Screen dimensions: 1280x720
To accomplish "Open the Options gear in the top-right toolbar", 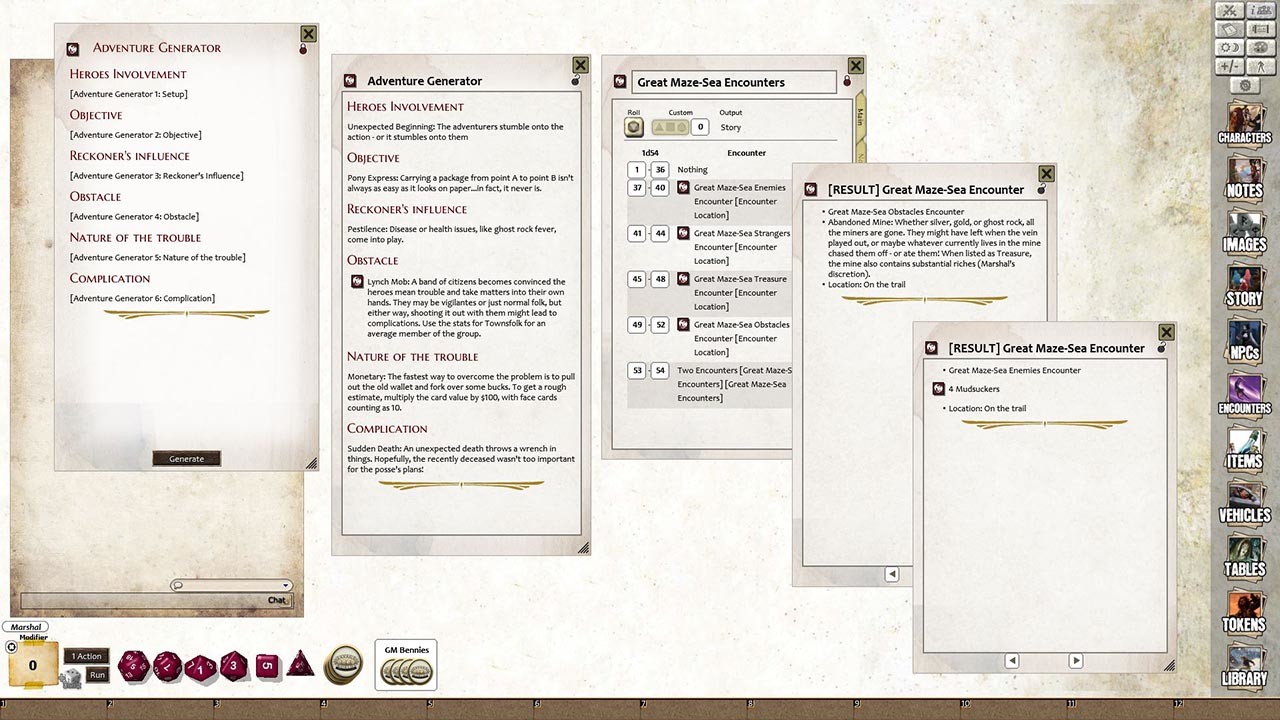I will point(1247,85).
